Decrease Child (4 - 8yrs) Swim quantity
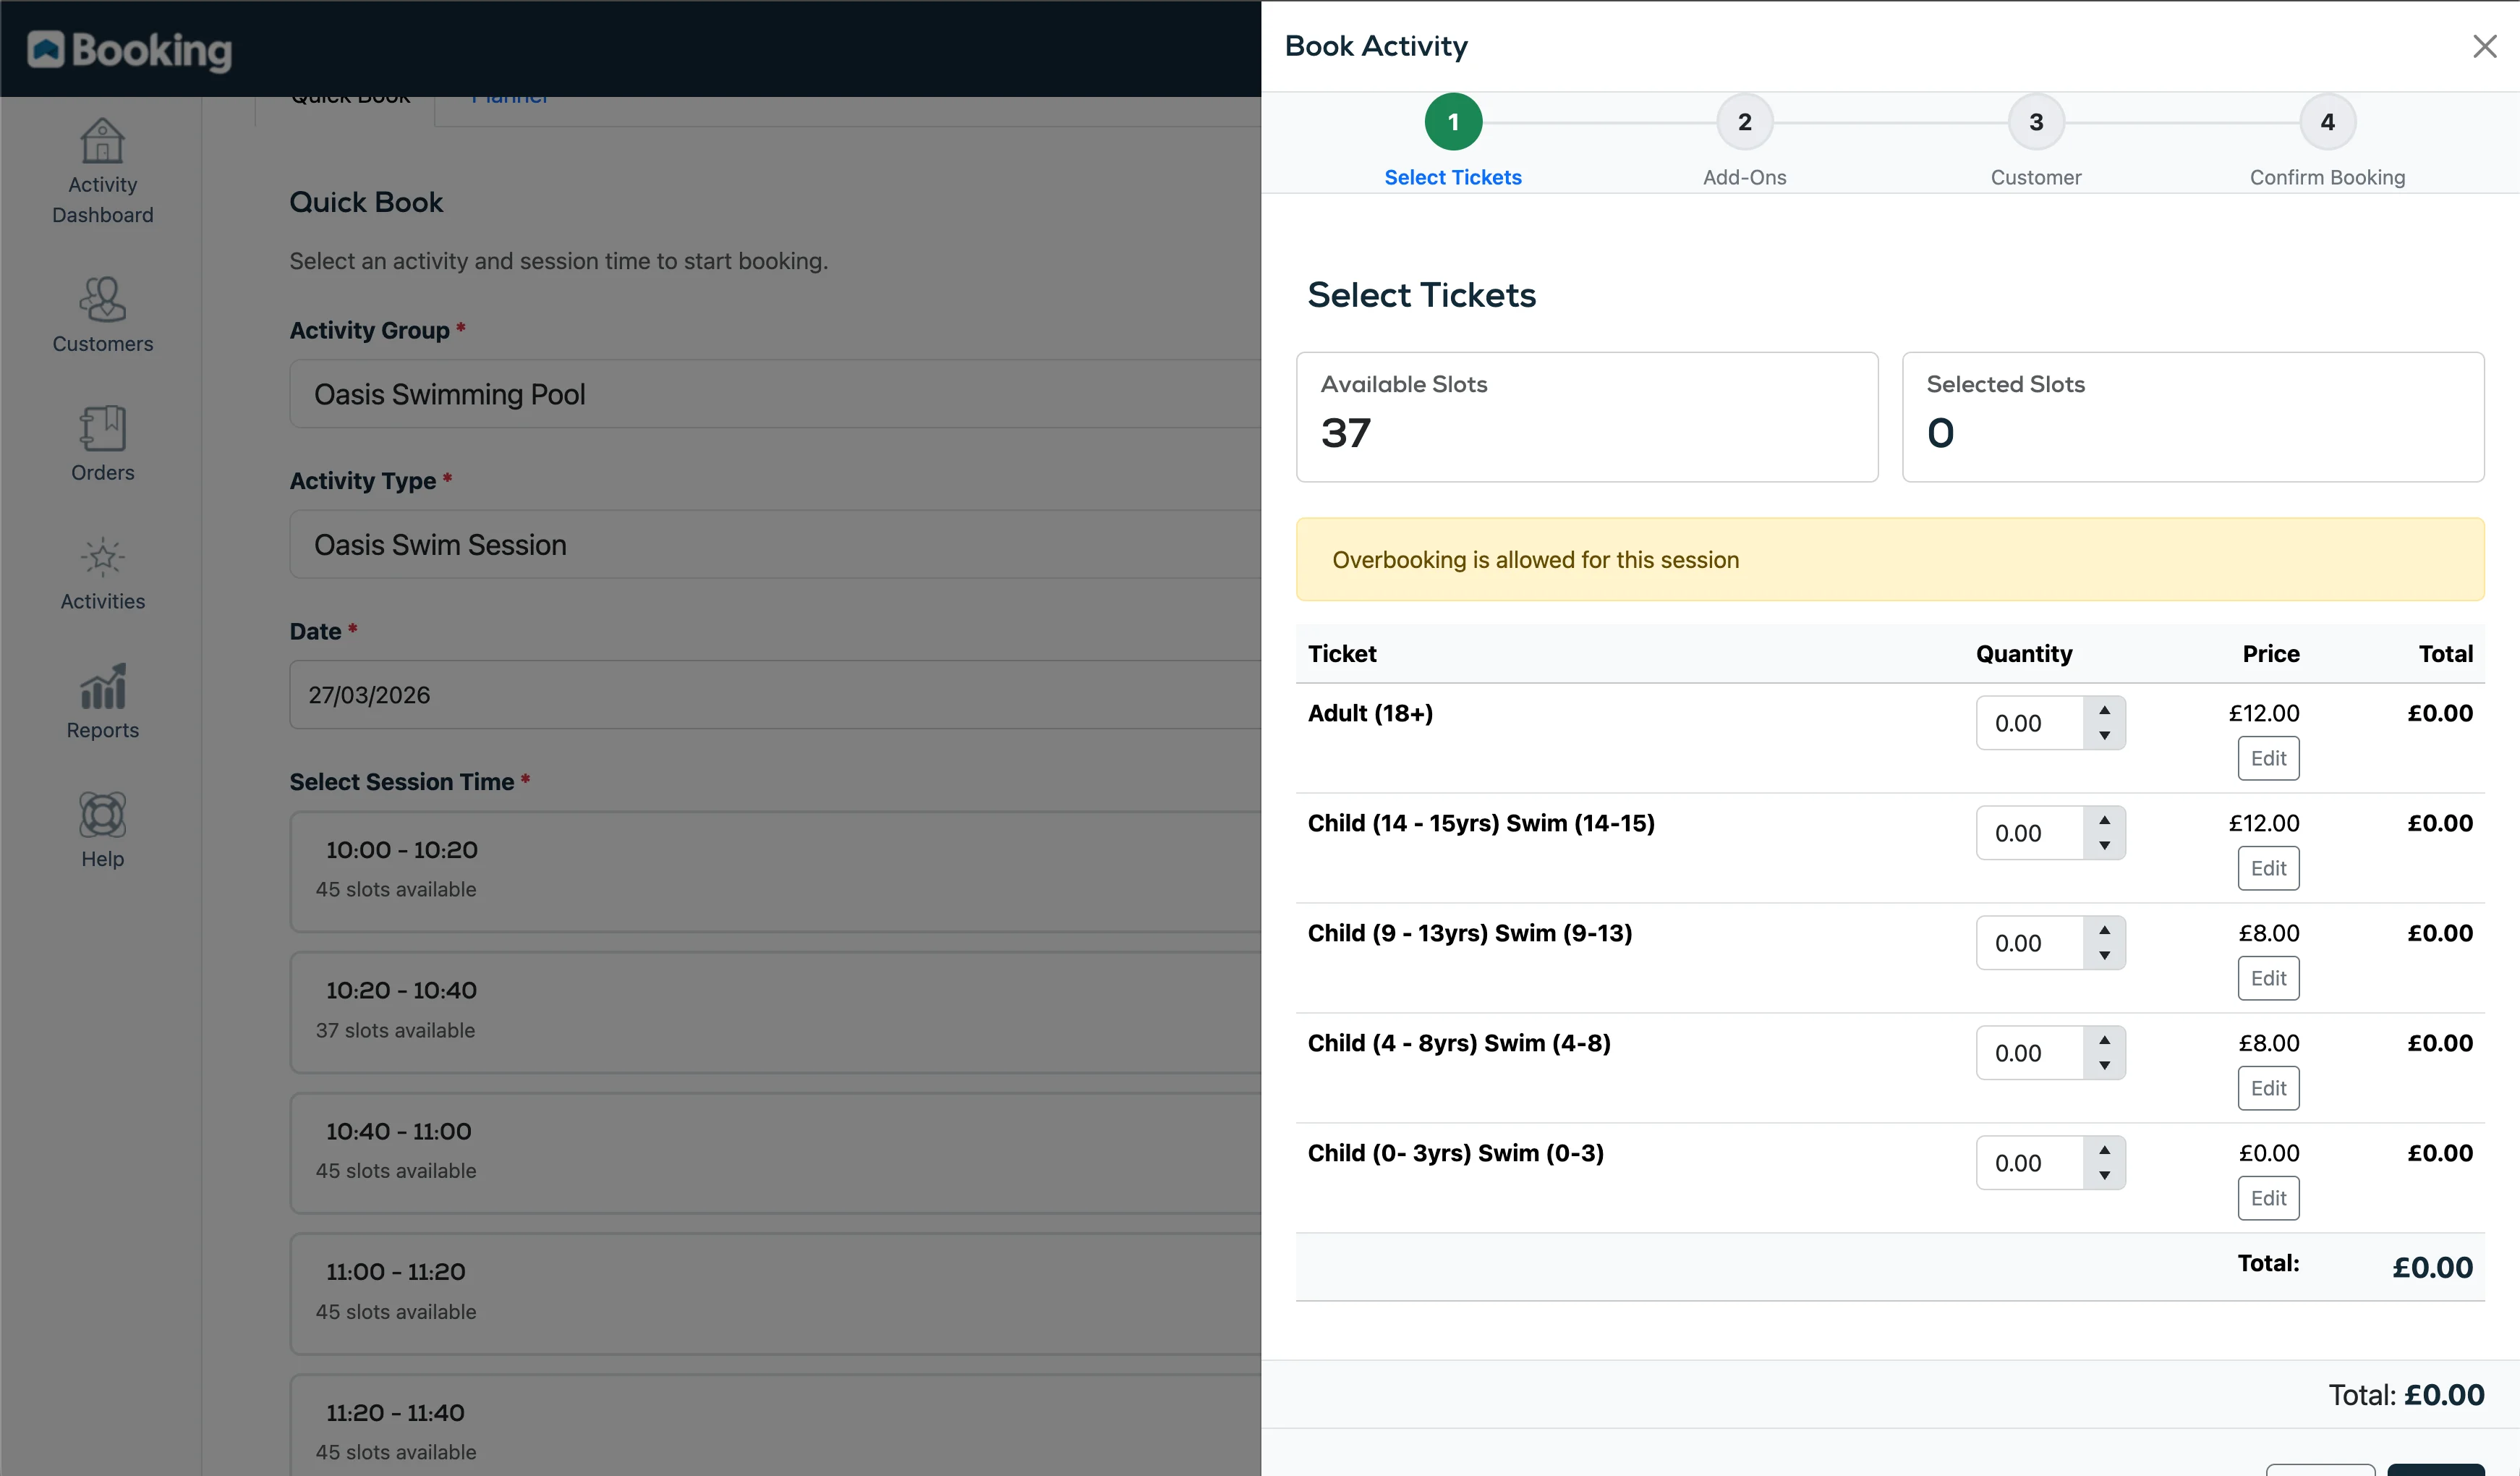 point(2104,1065)
